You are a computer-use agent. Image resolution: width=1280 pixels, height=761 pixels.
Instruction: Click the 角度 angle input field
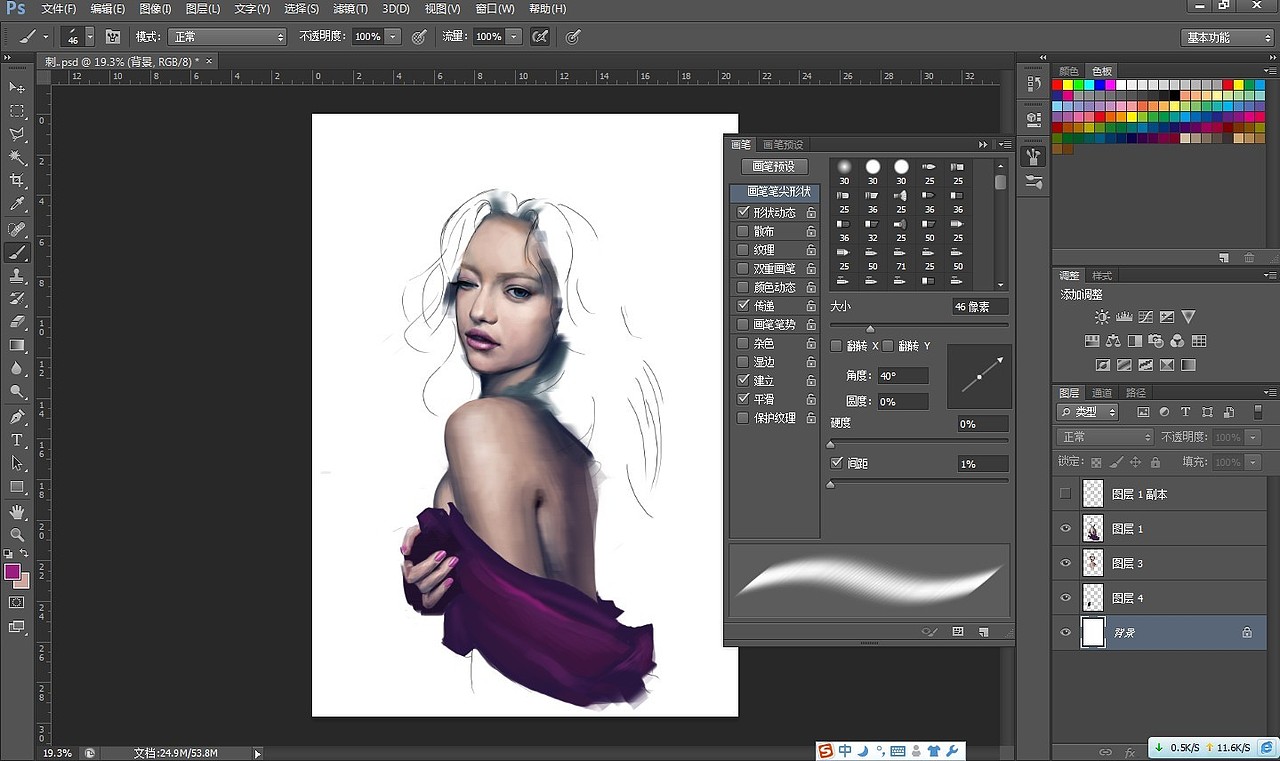[x=902, y=376]
